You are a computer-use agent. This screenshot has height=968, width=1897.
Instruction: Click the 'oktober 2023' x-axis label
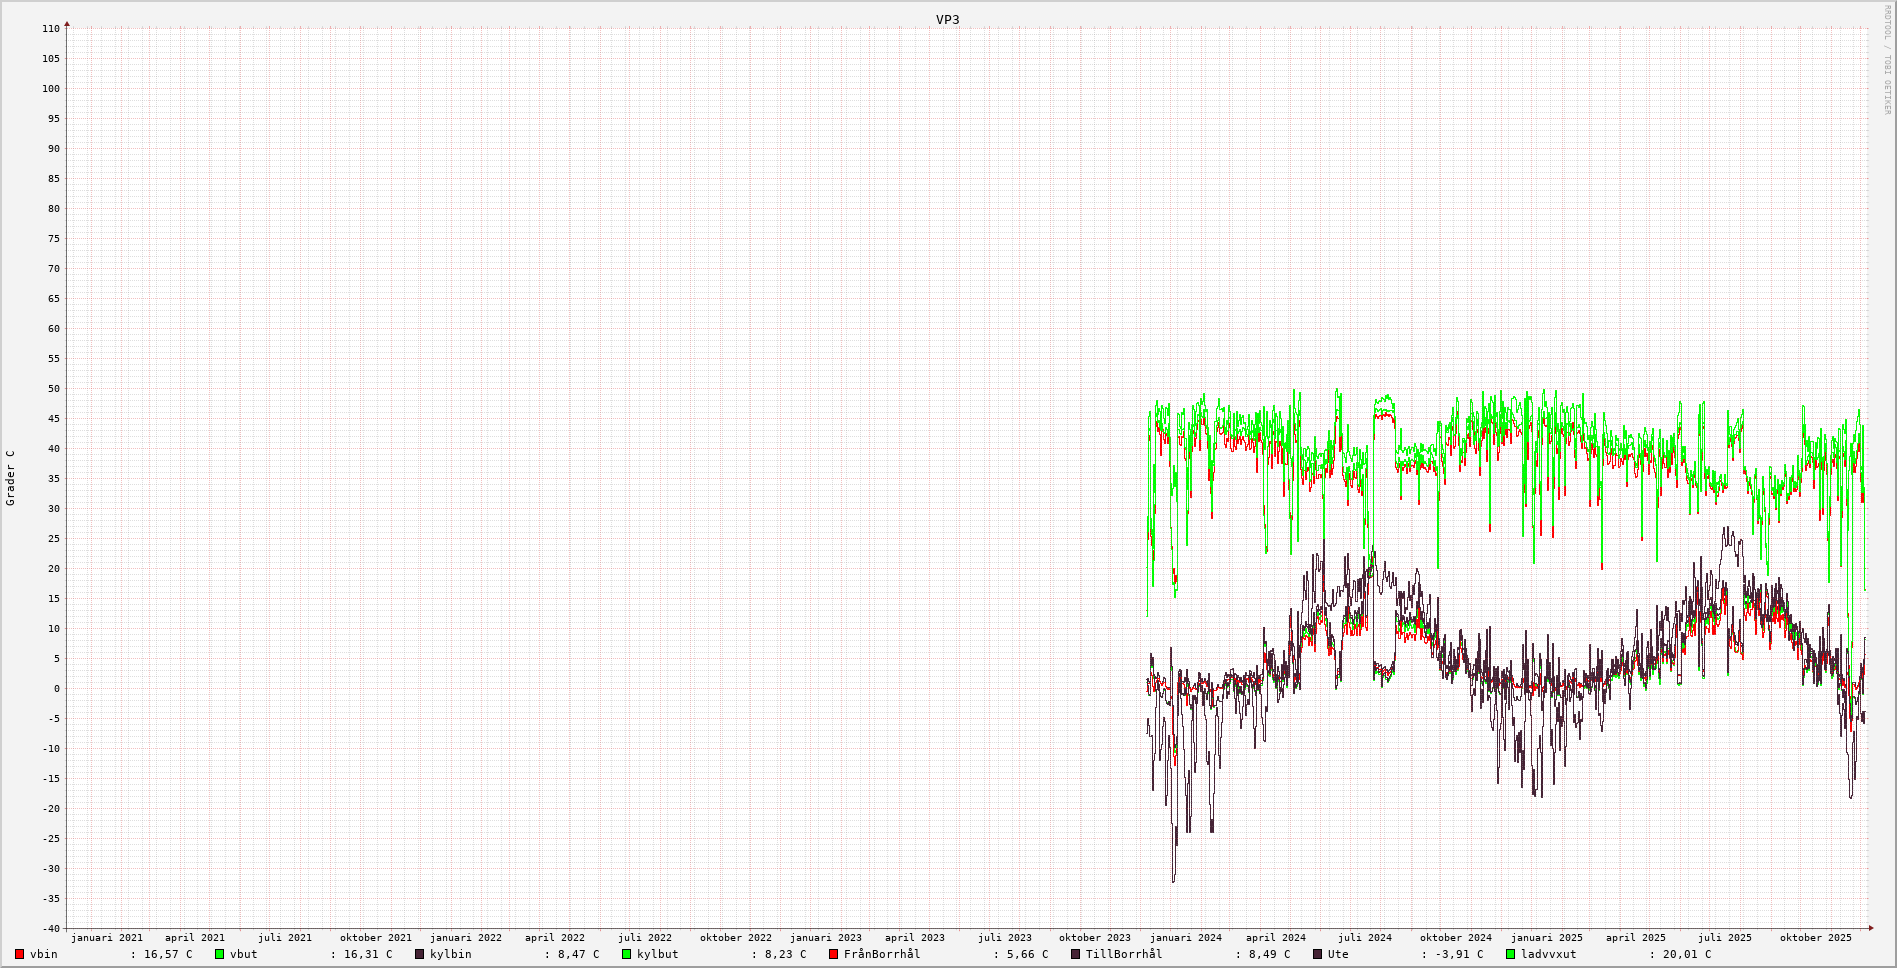1095,938
